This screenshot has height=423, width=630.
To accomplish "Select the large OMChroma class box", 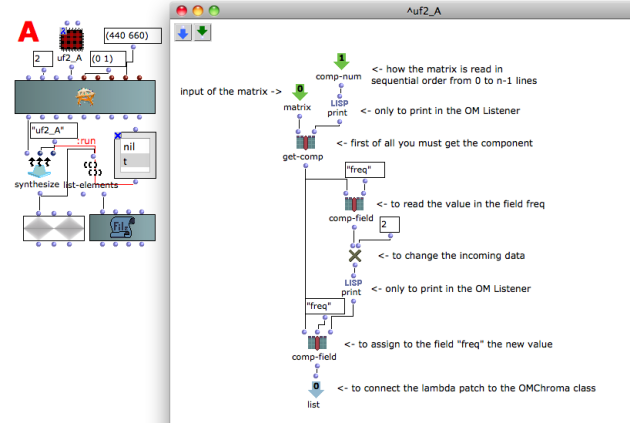I will [85, 97].
